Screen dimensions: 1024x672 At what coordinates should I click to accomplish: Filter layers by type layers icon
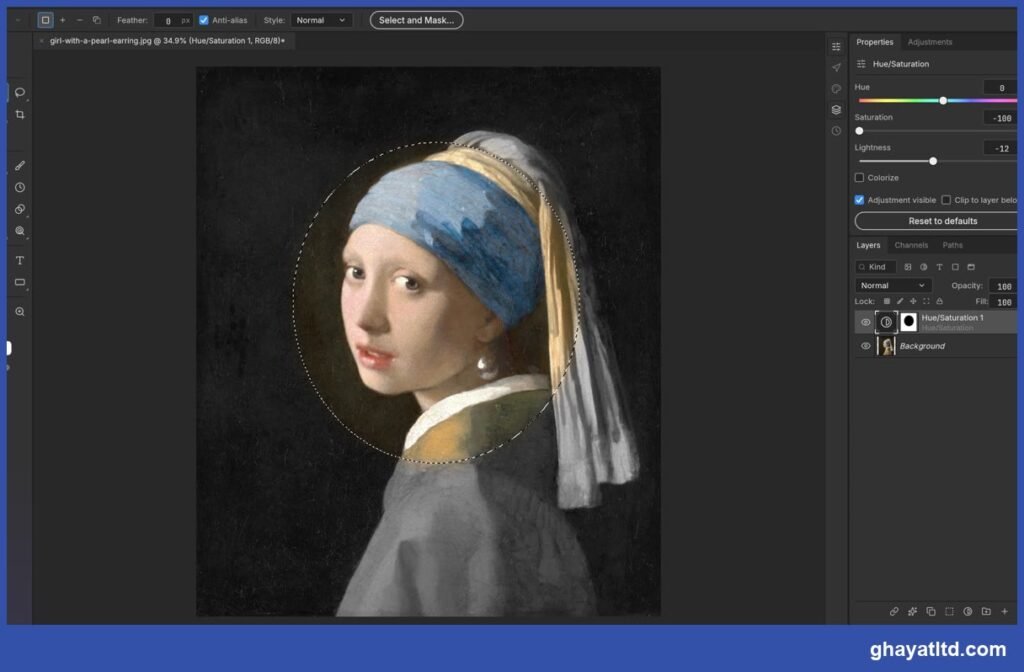[x=939, y=267]
